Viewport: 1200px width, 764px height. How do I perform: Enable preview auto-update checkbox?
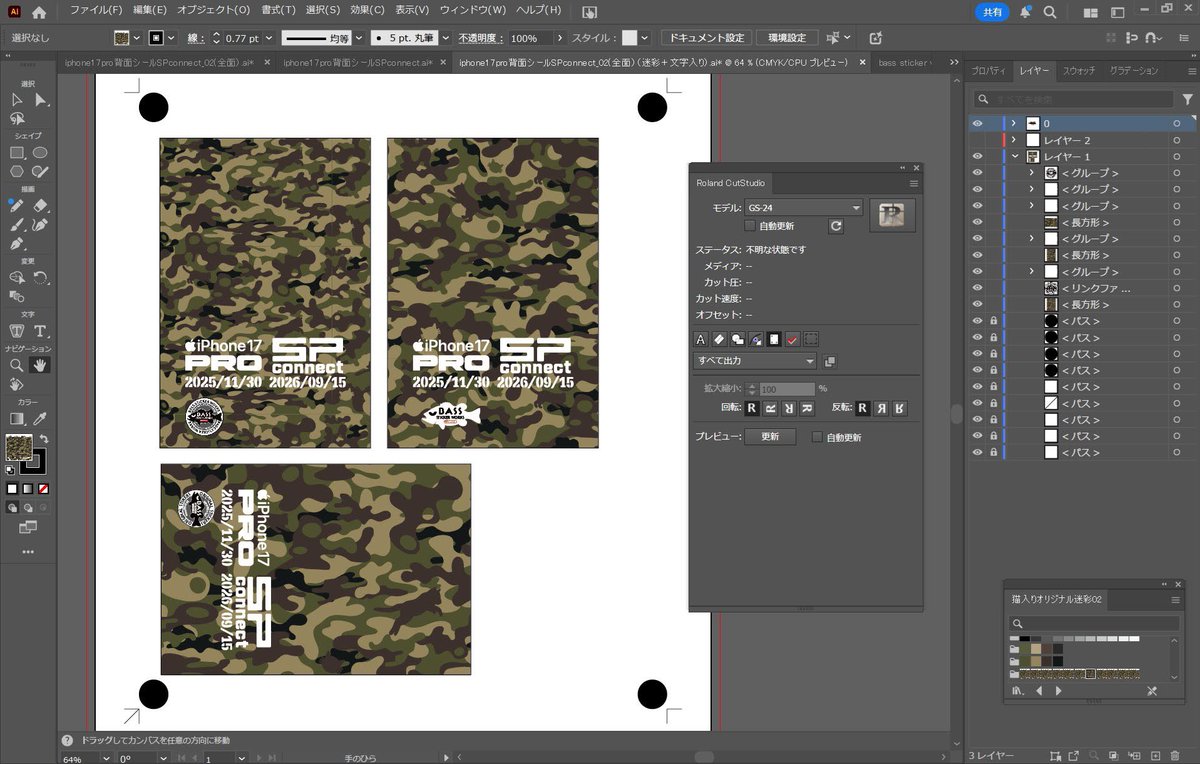coord(817,437)
